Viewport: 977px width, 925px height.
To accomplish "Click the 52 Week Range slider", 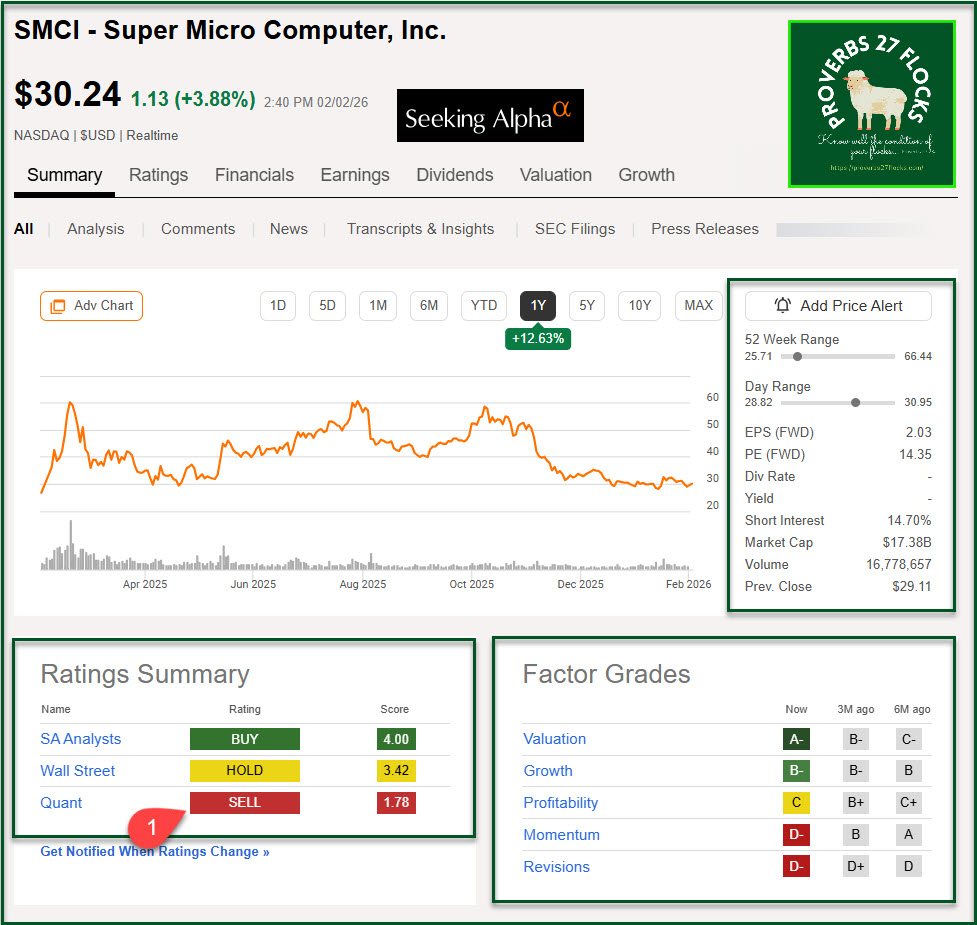I will [838, 356].
